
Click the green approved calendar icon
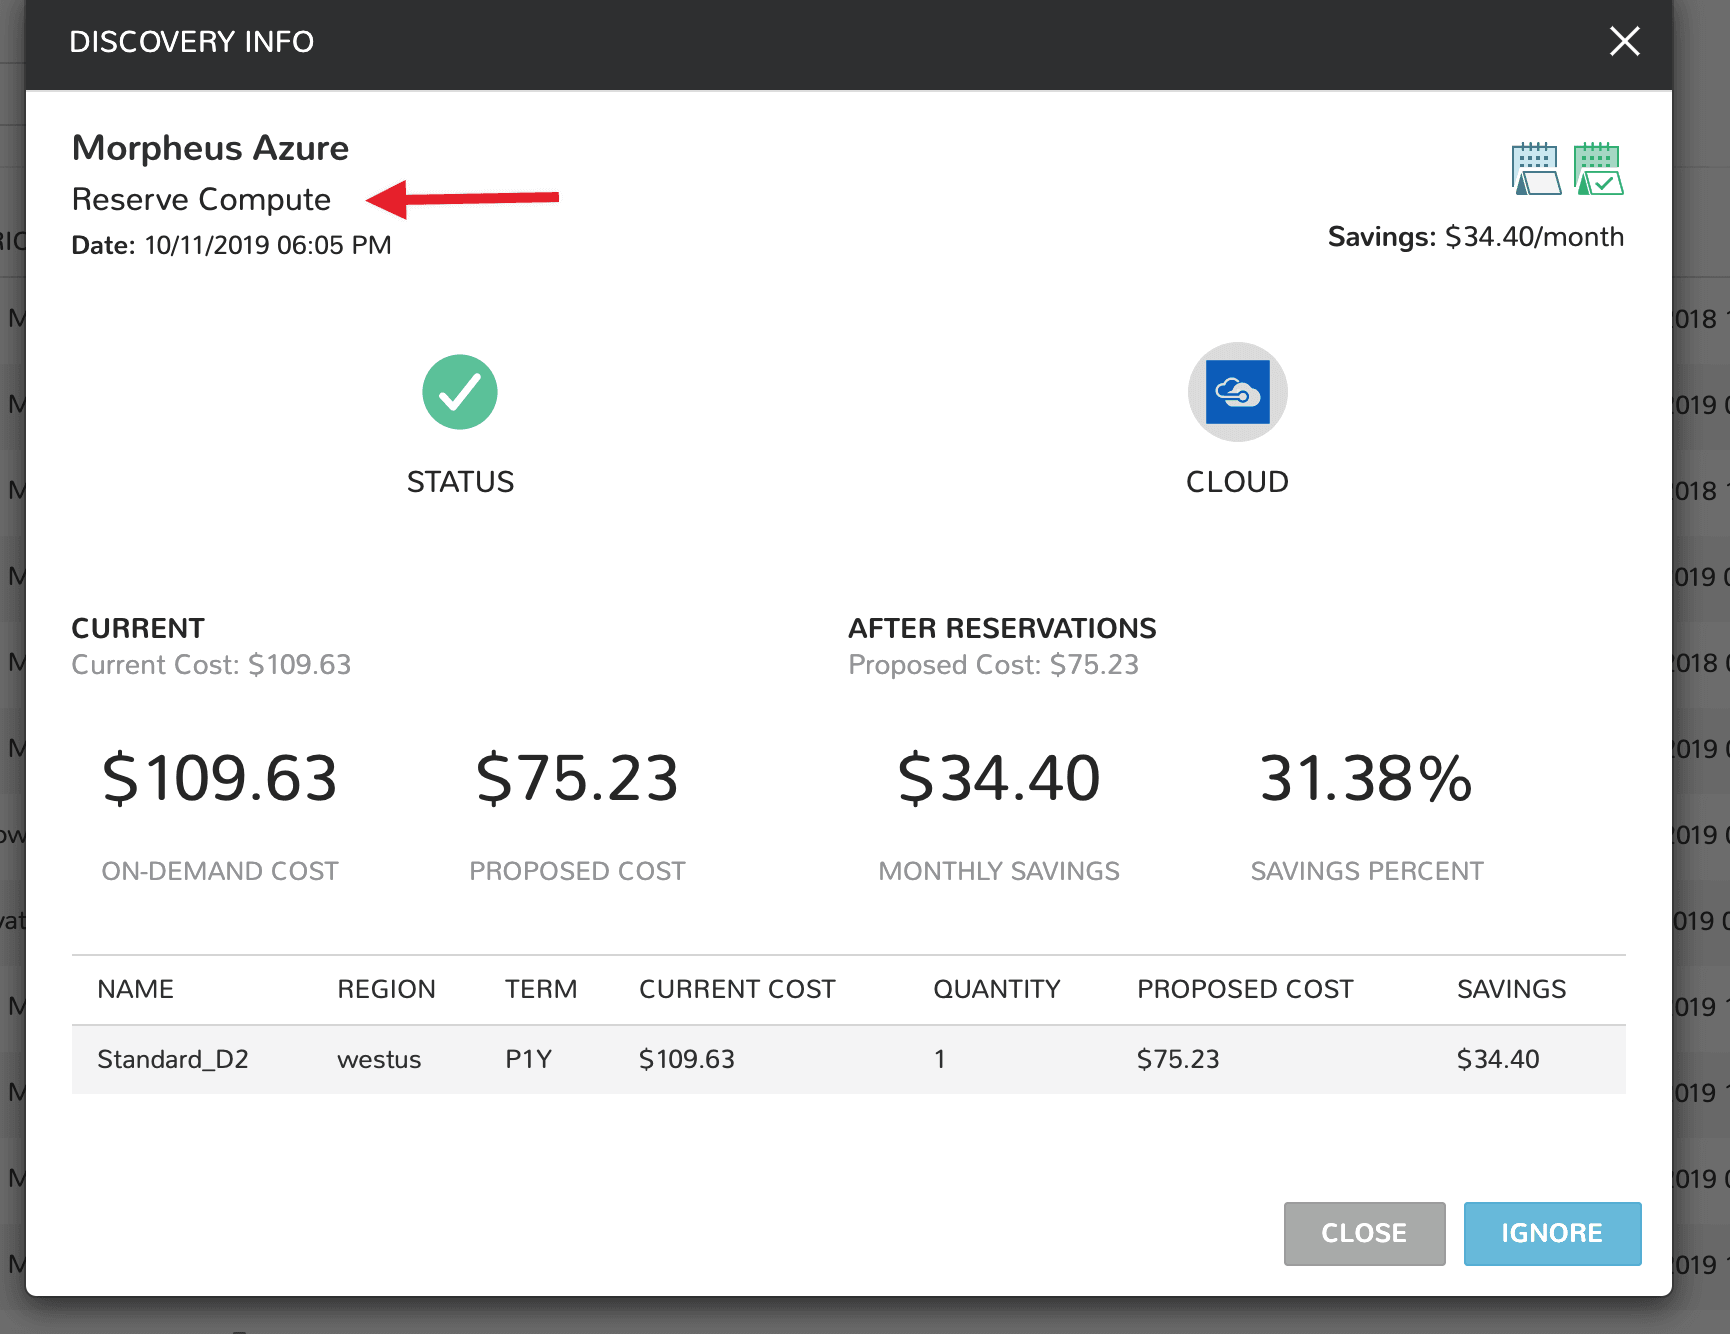point(1597,168)
